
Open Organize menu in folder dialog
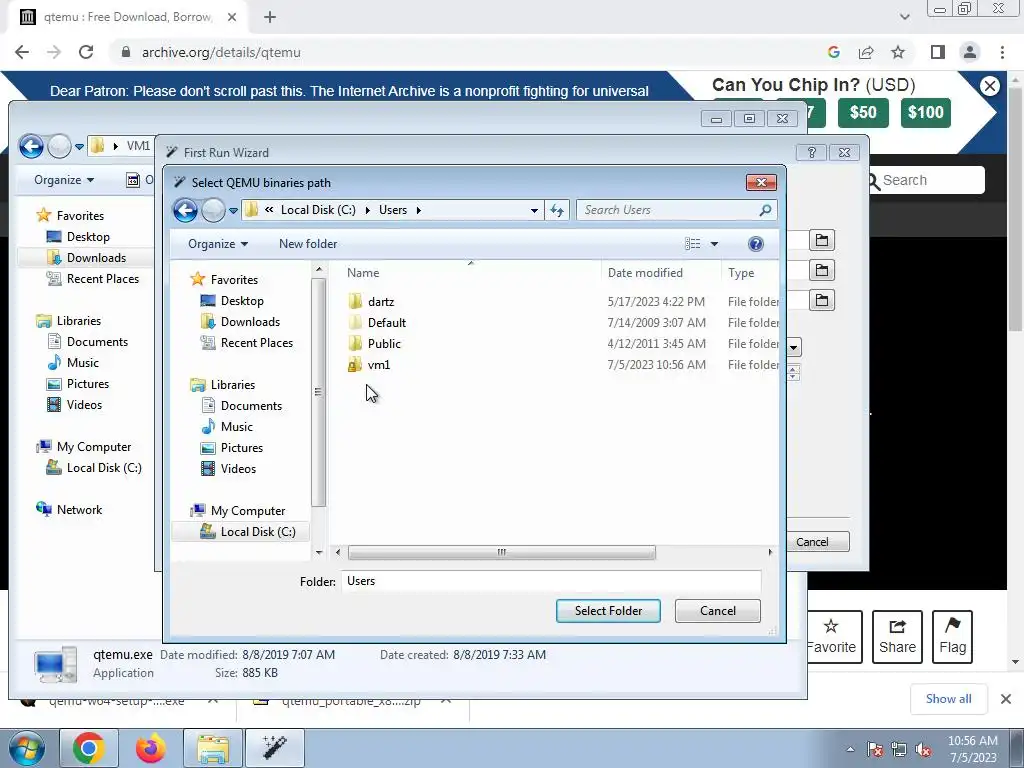point(218,244)
